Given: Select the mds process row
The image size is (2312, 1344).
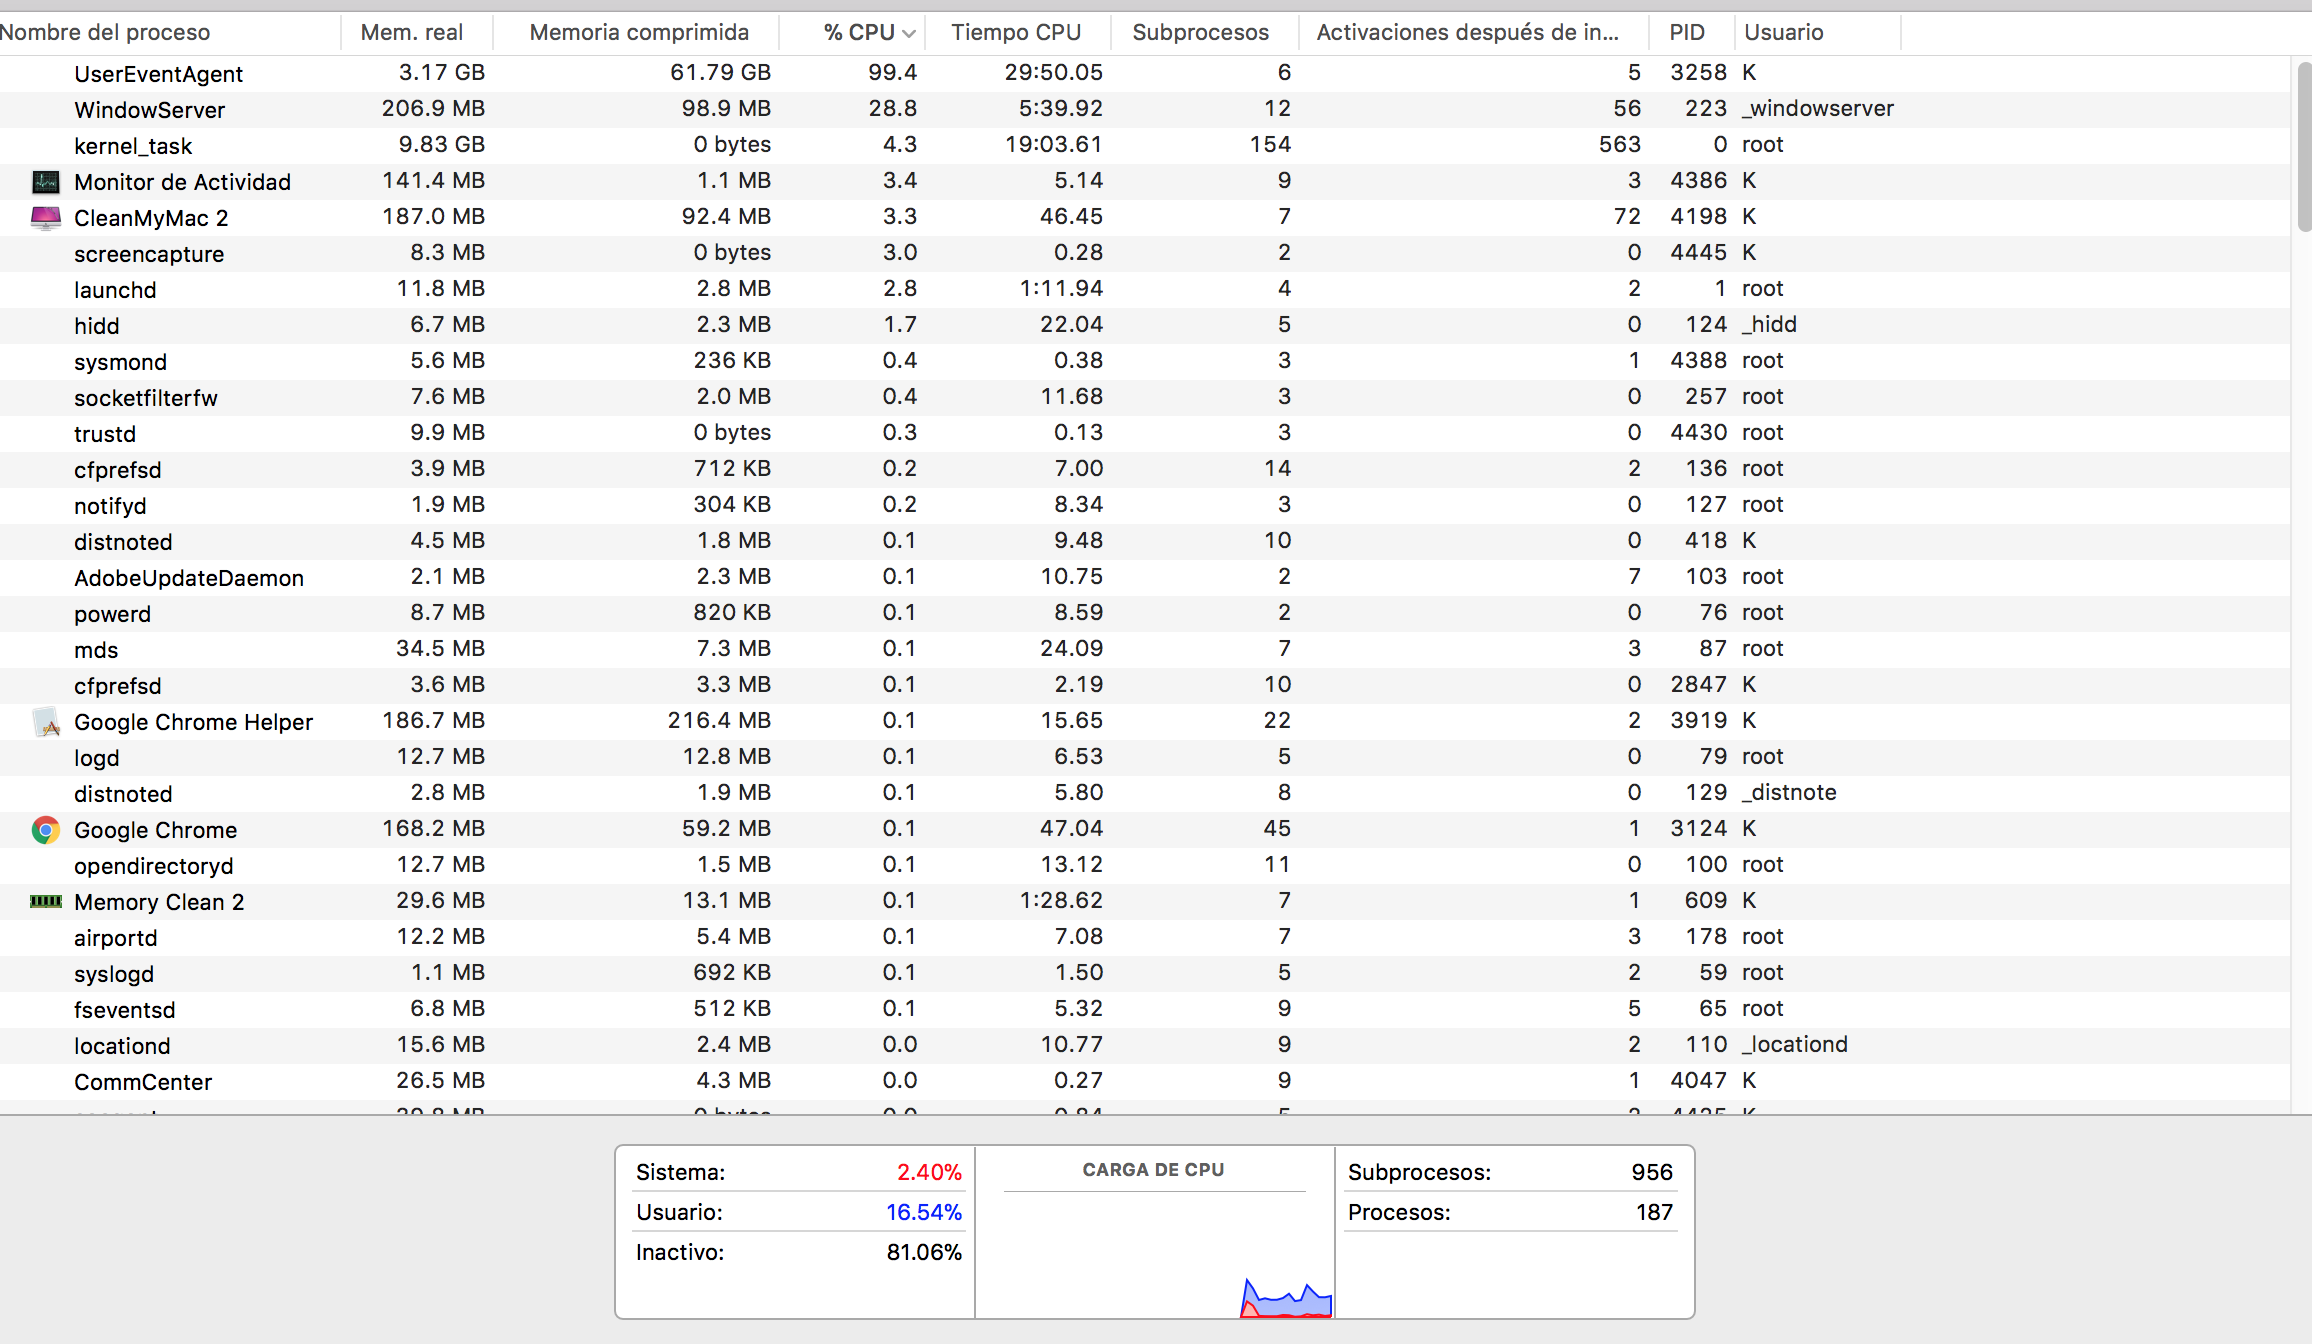Looking at the screenshot, I should [1145, 649].
